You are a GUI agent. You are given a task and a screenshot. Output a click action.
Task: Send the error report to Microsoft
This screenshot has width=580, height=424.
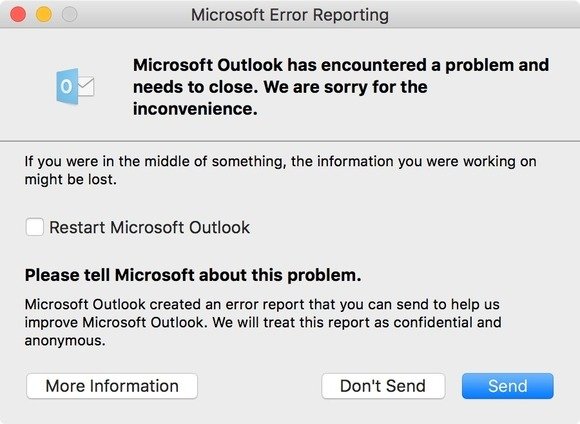coord(508,386)
